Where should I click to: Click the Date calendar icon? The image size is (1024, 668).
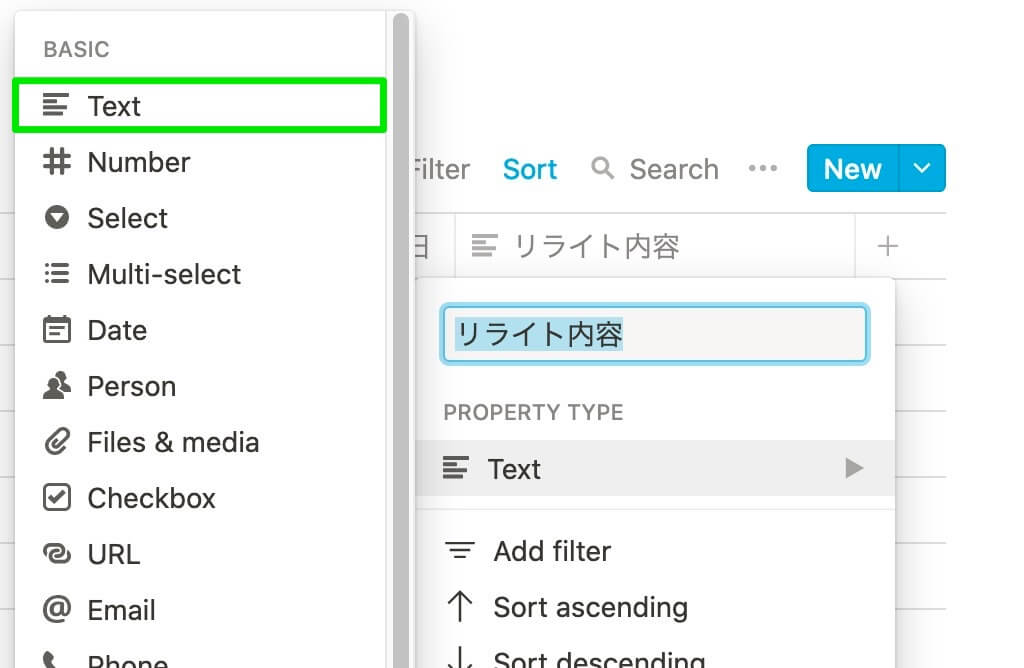[57, 329]
